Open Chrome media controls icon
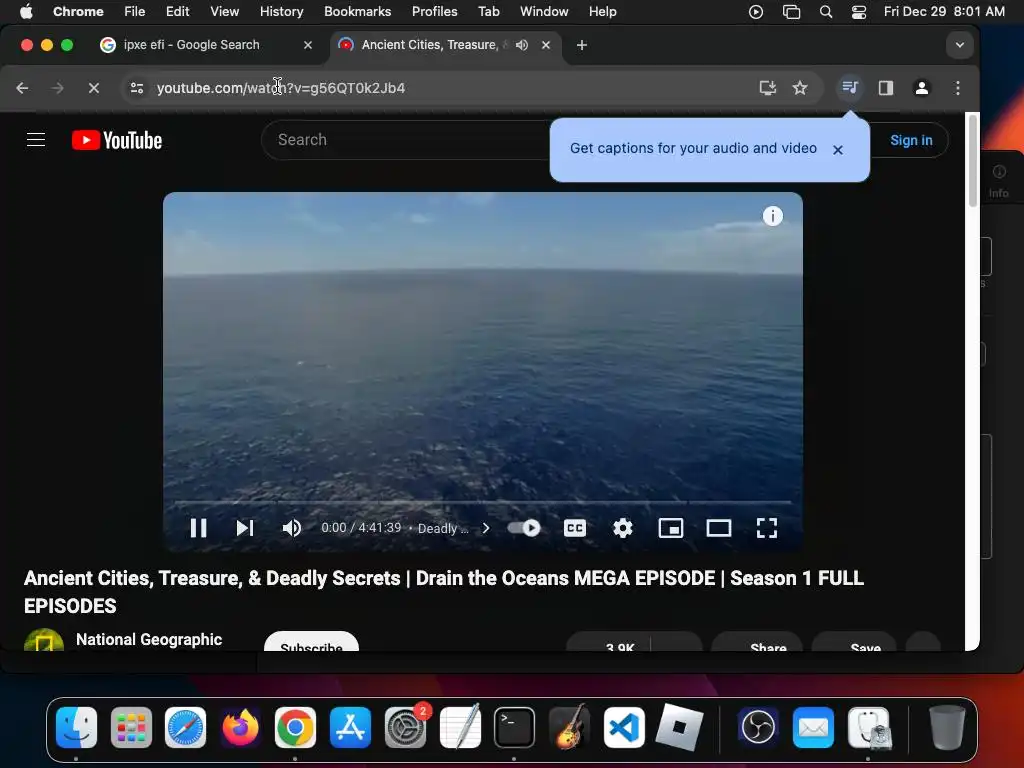1024x768 pixels. [850, 88]
